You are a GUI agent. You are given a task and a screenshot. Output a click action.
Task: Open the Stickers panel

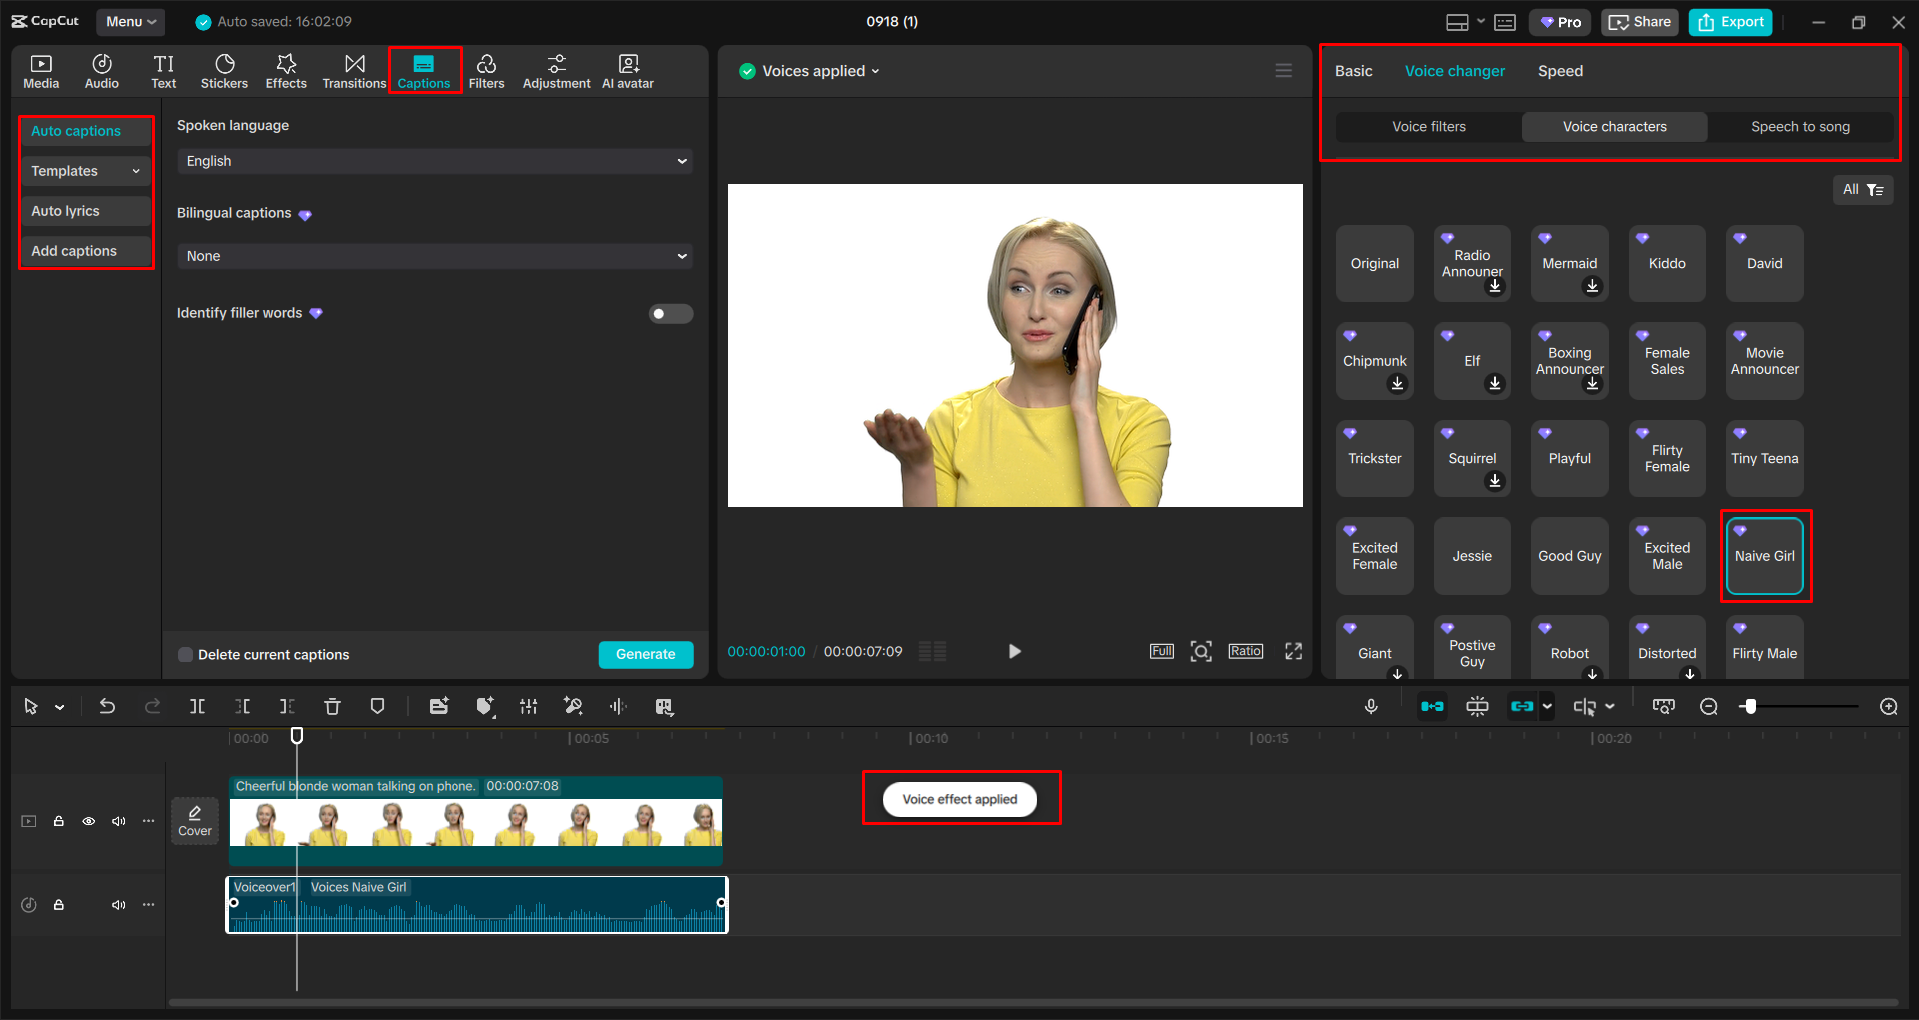(224, 70)
